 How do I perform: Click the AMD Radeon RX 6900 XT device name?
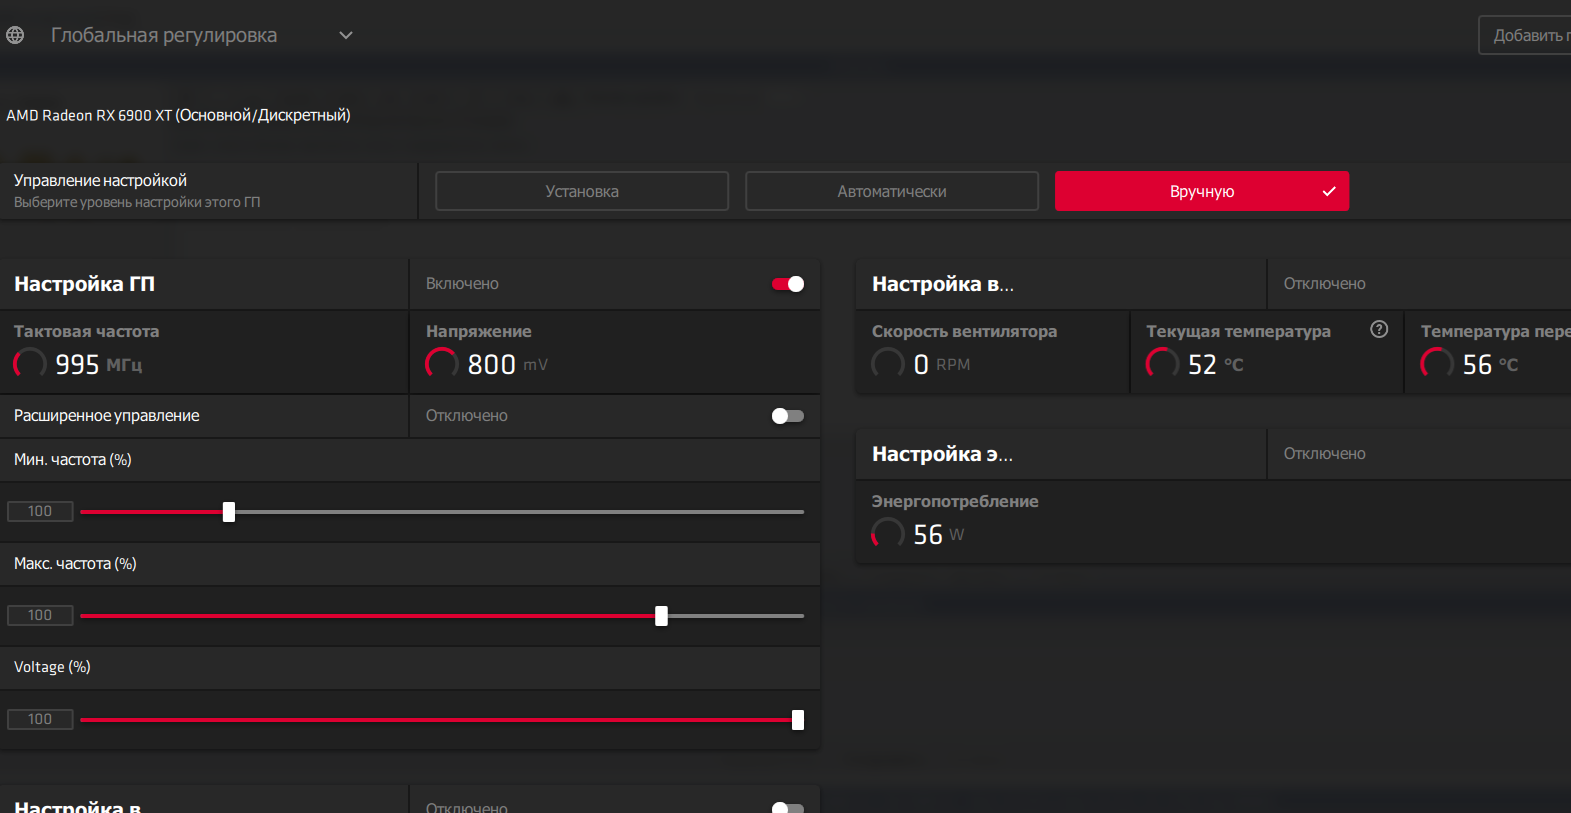click(x=179, y=115)
